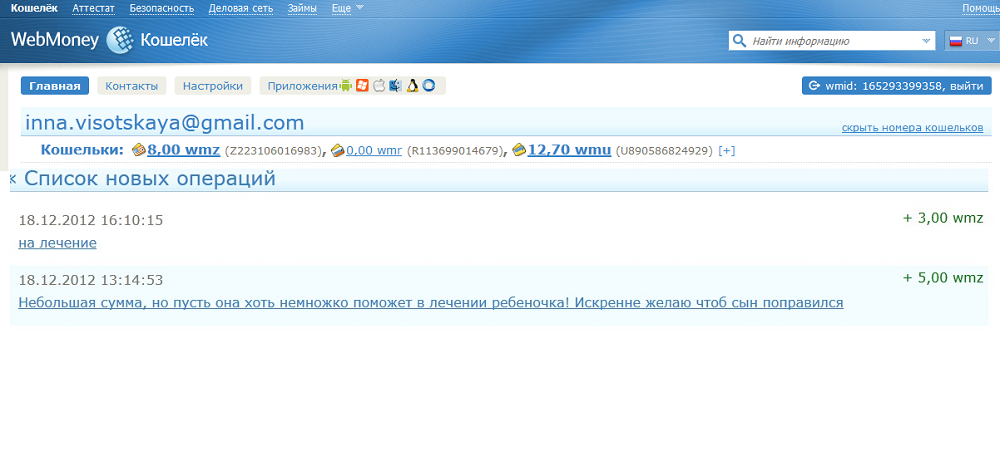The image size is (1000, 466).
Task: Click the '+ 5,00 wmz' amount
Action: tap(943, 277)
